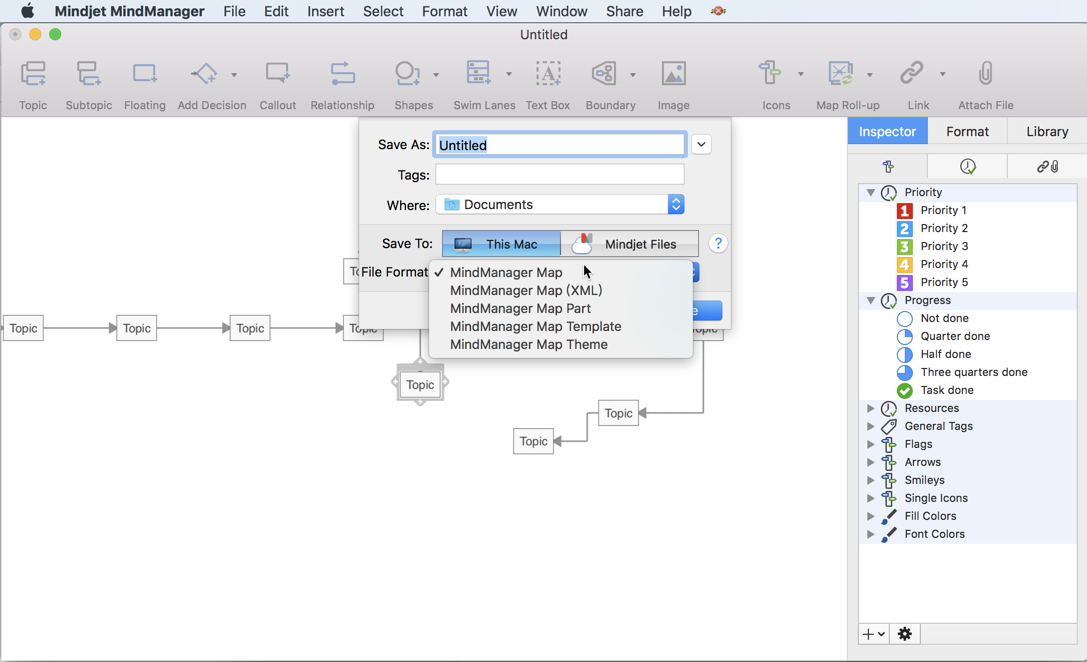Image resolution: width=1087 pixels, height=662 pixels.
Task: Select MindManager Map Part format
Action: 561,308
